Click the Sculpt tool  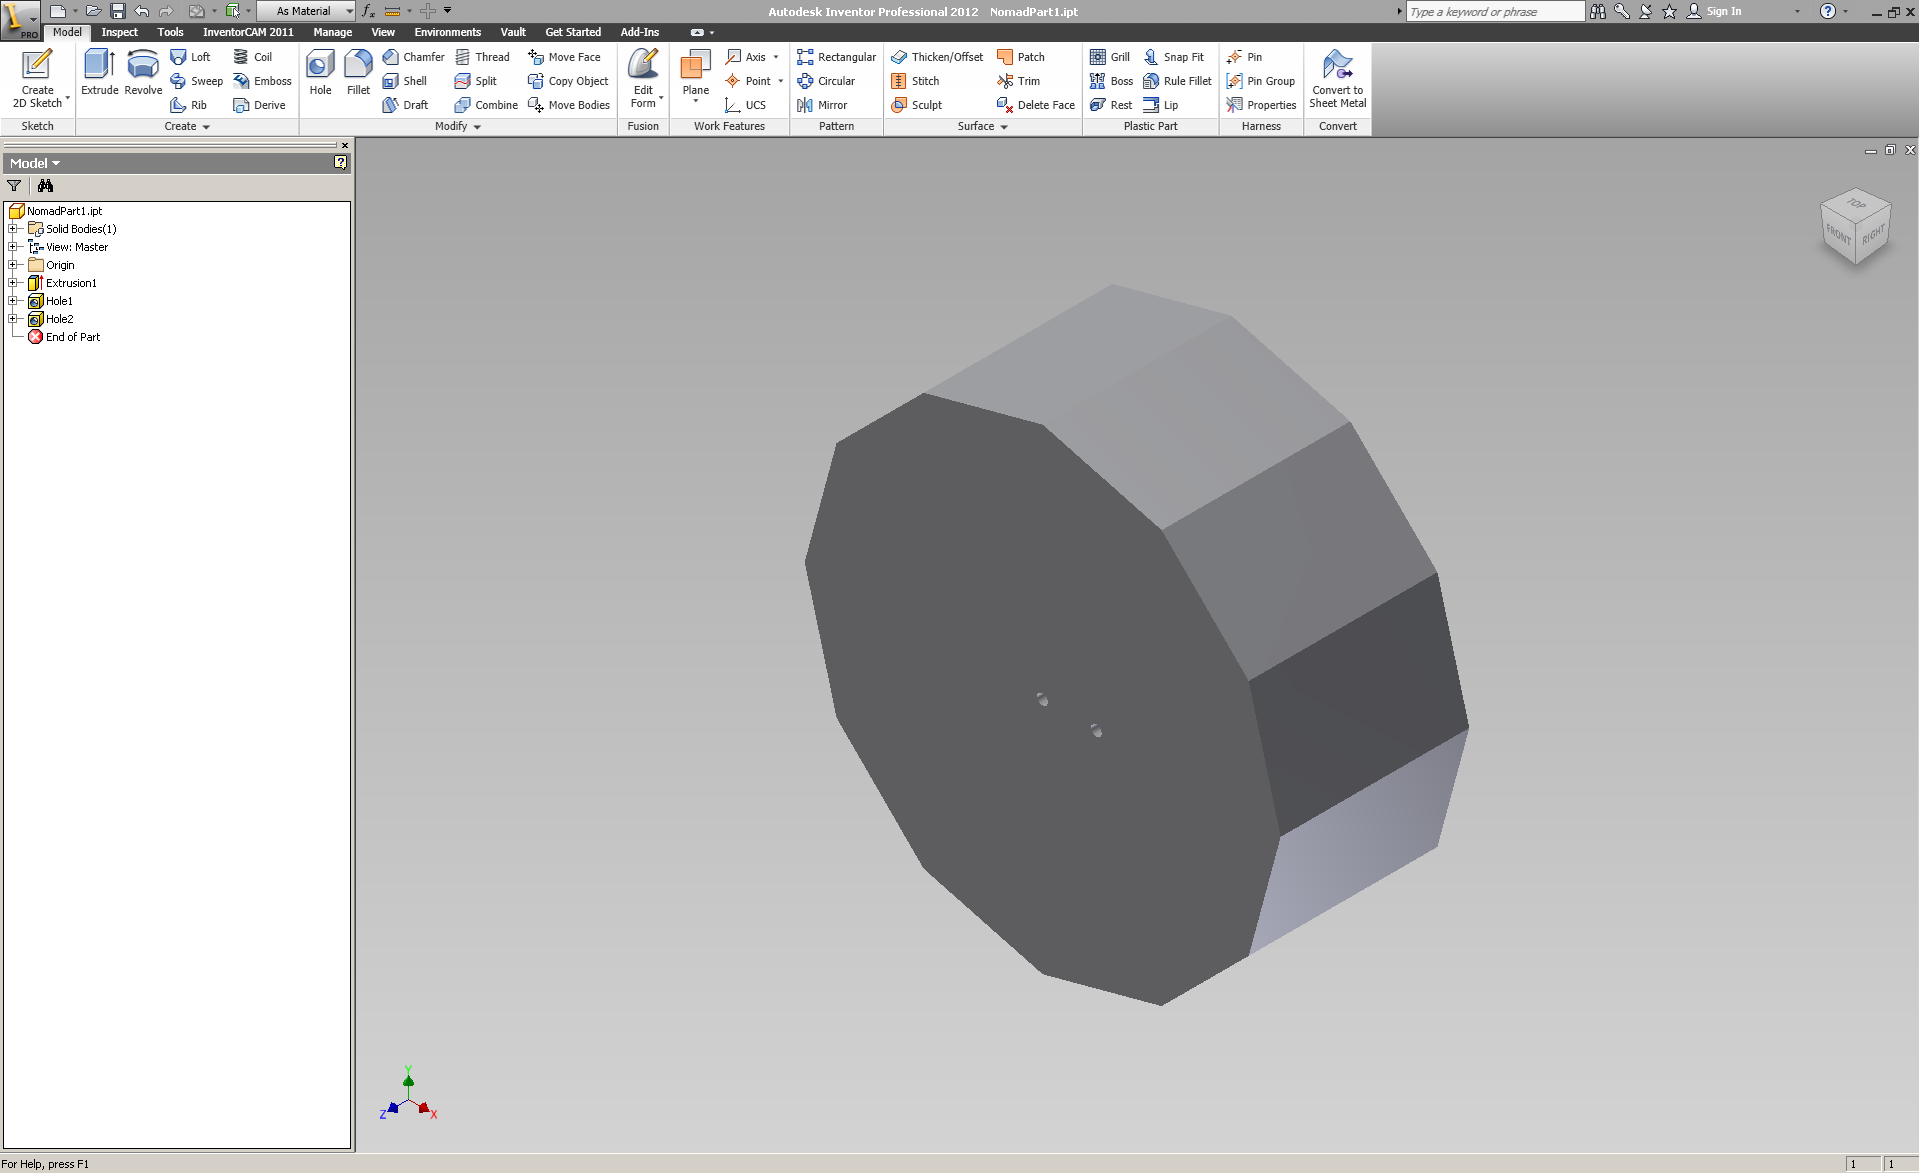[x=916, y=105]
